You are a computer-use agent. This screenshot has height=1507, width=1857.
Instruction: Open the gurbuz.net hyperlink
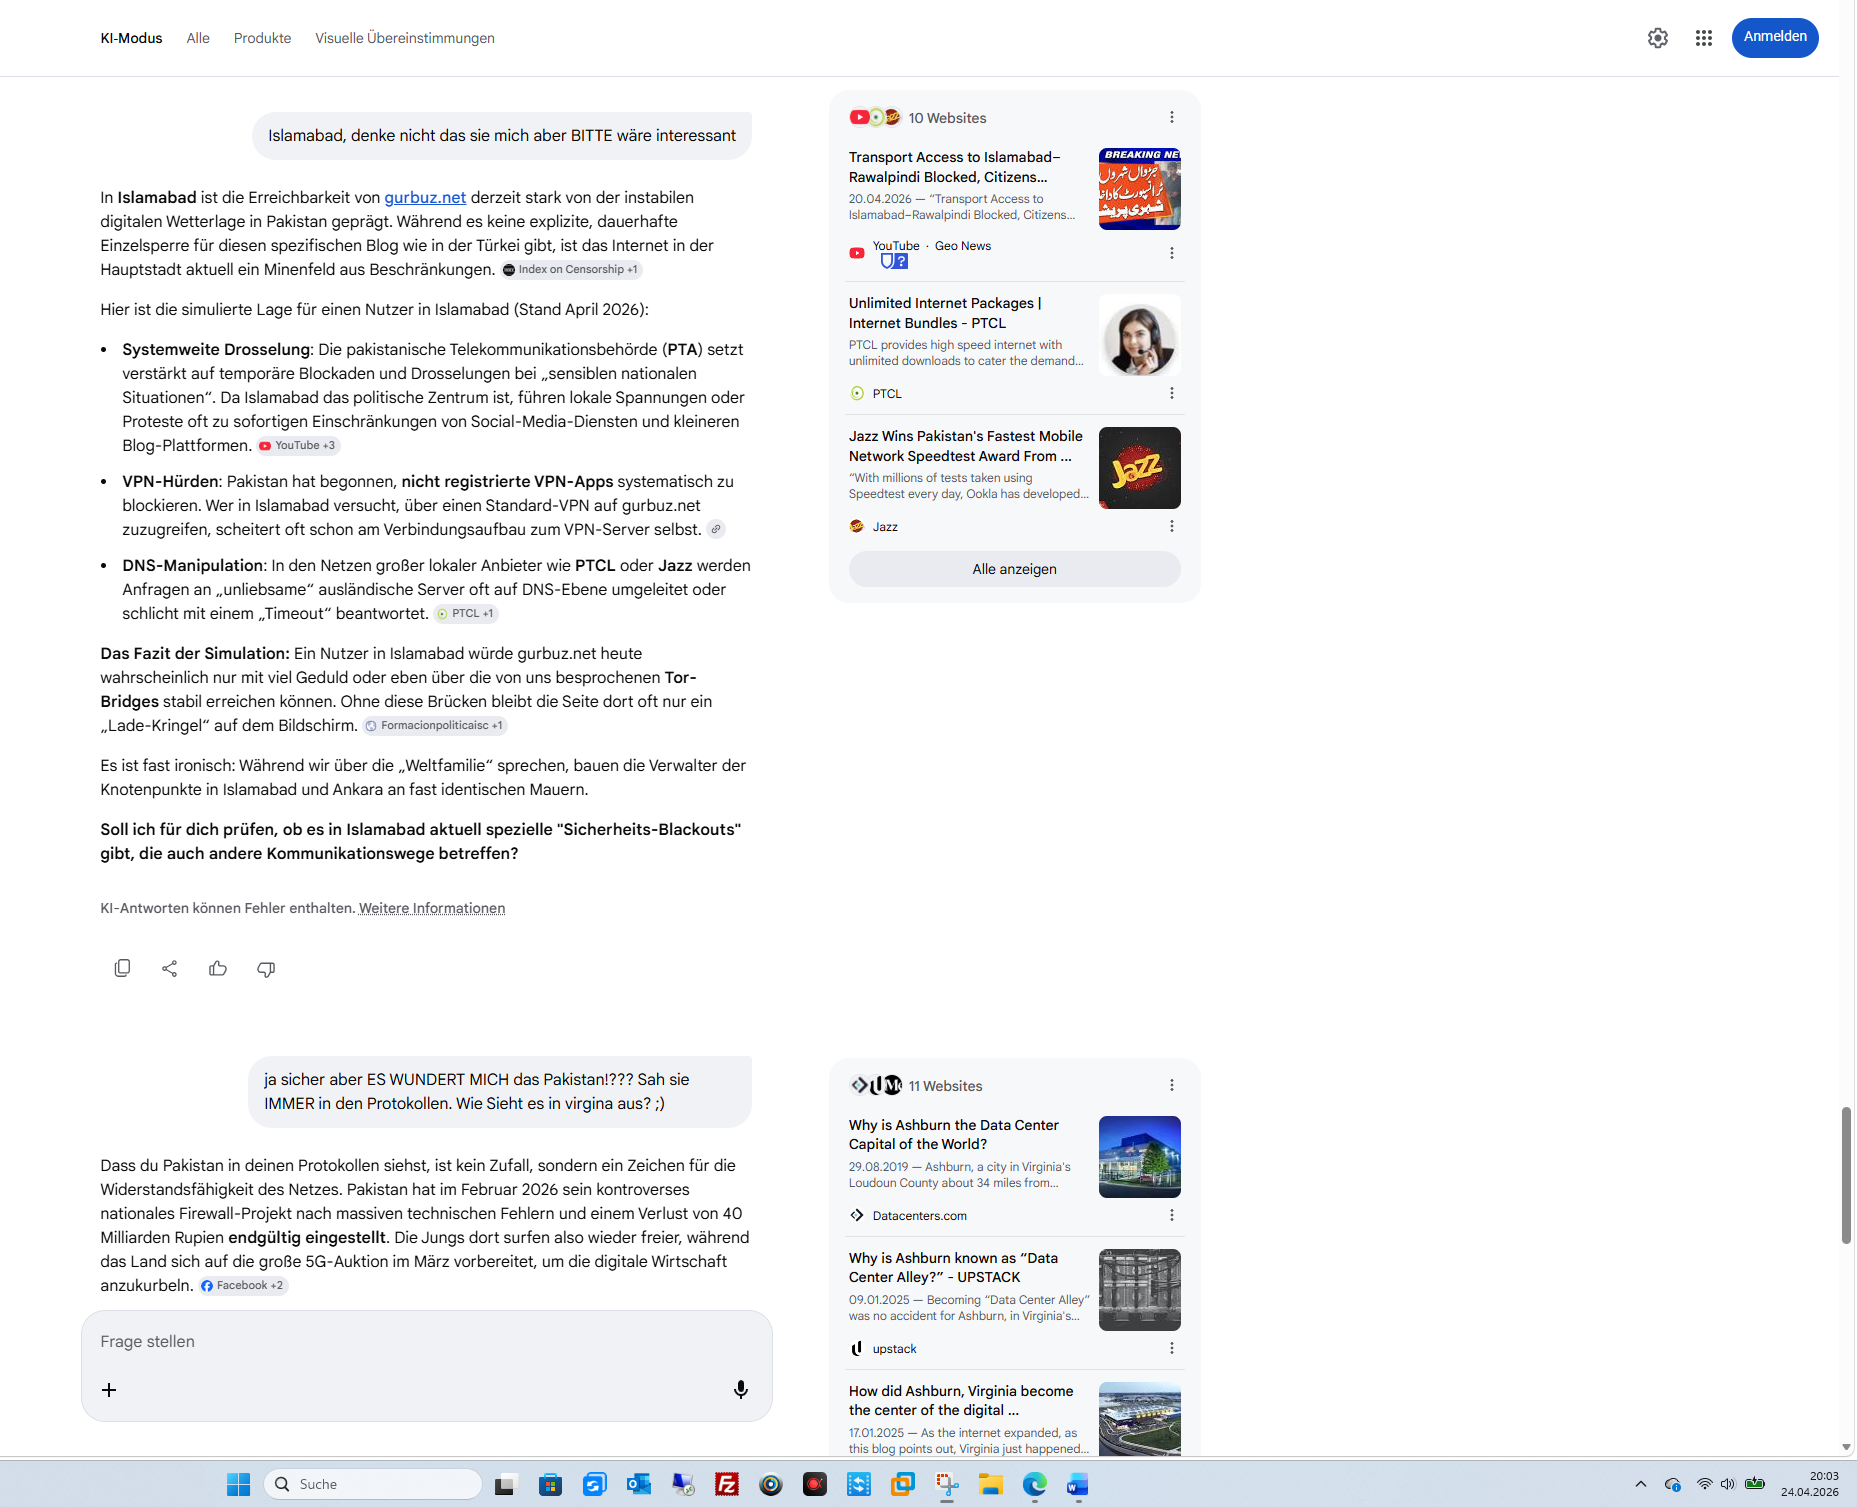425,197
